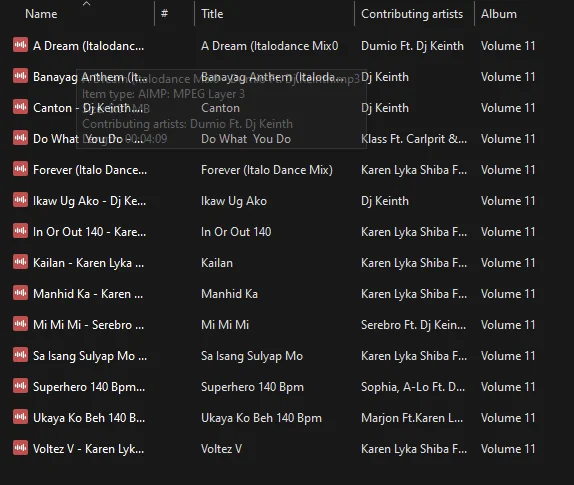
Task: Click the title cell 'Superhero 140 Bpm'
Action: point(252,387)
